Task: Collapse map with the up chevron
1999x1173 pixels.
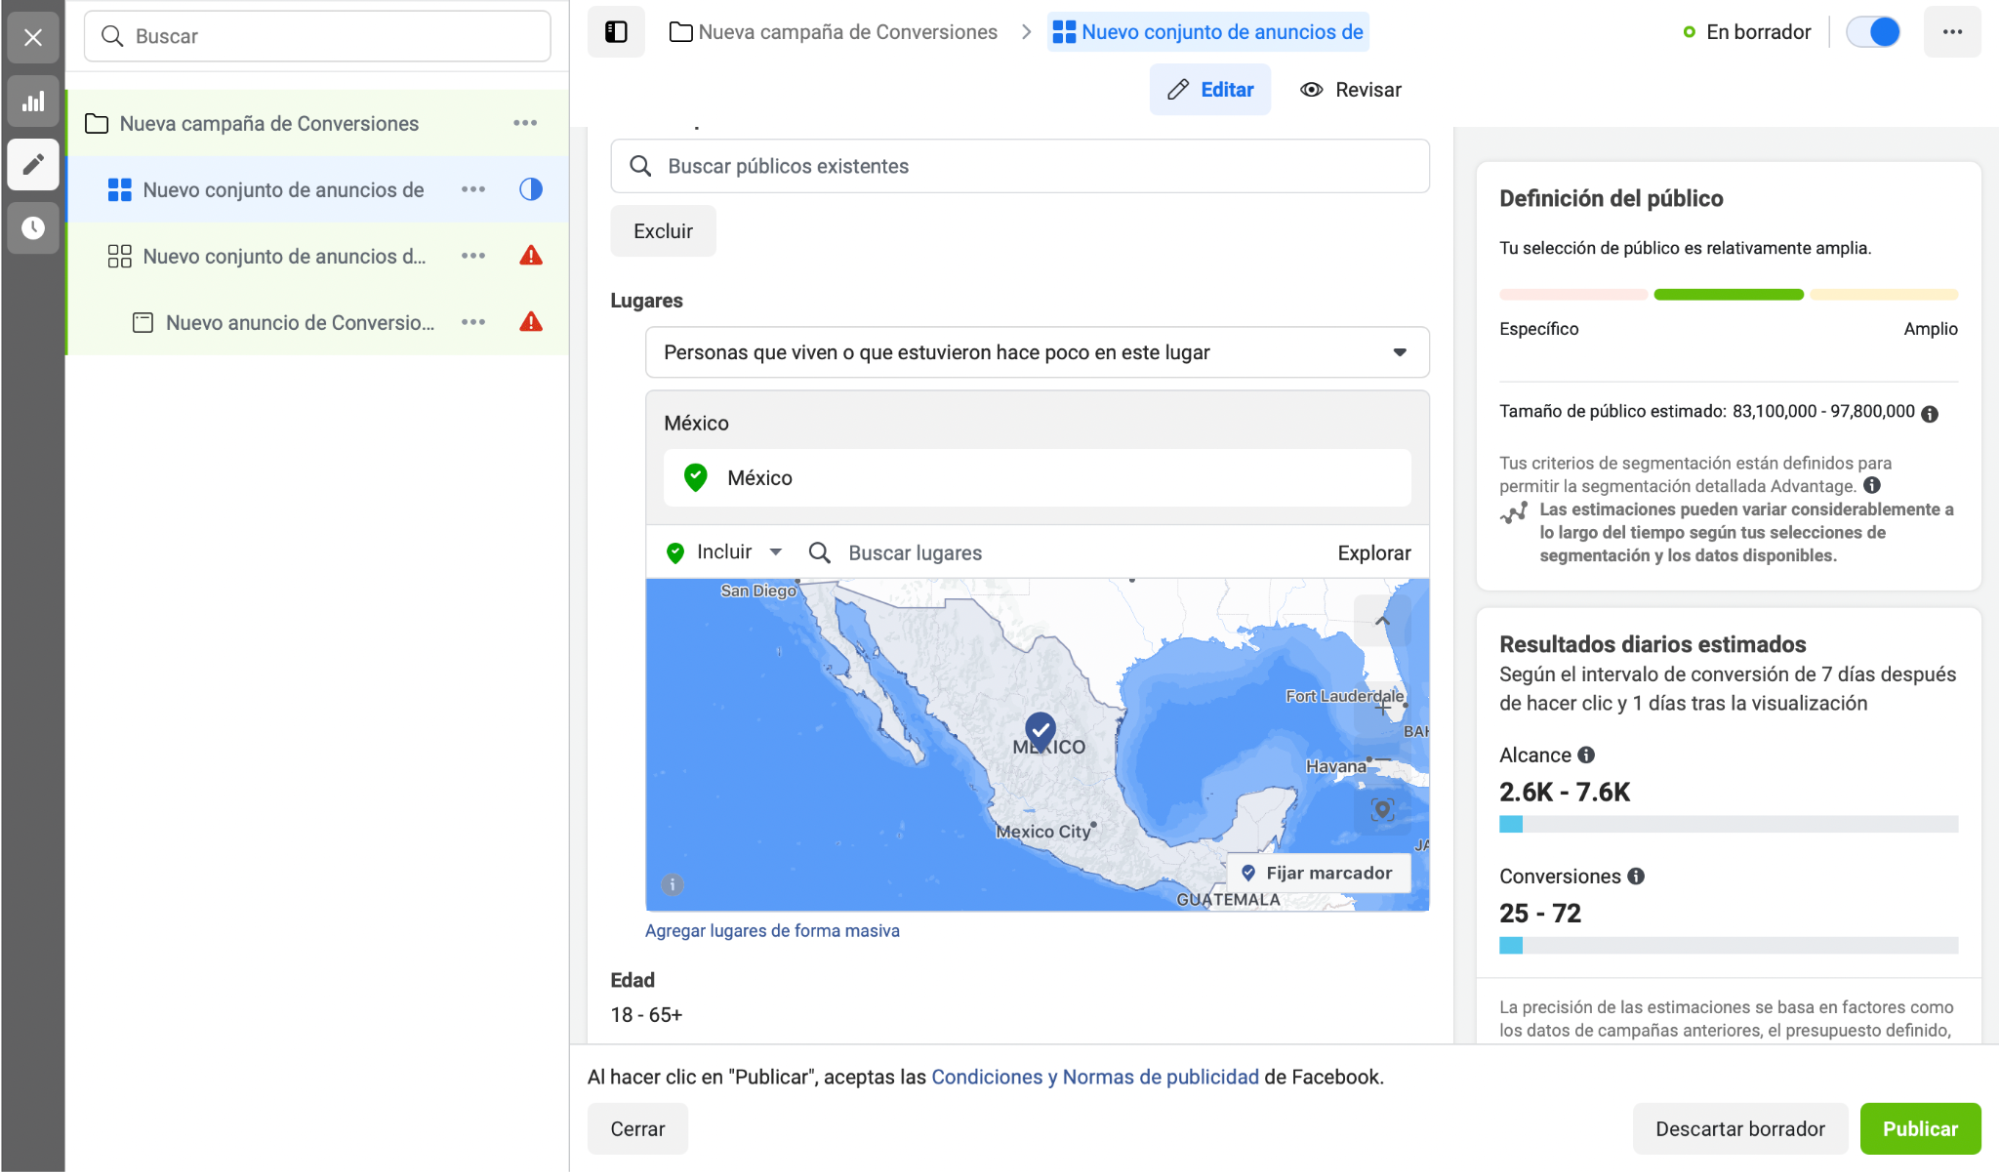Action: click(1382, 621)
